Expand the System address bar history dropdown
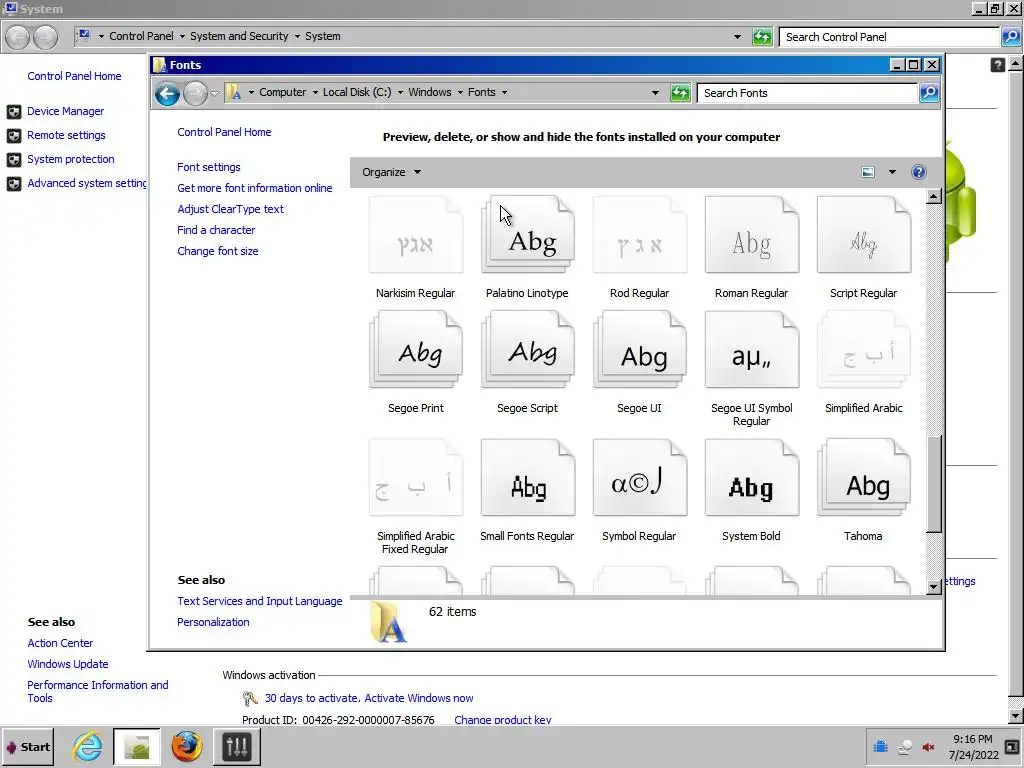The width and height of the screenshot is (1024, 768). pos(737,37)
